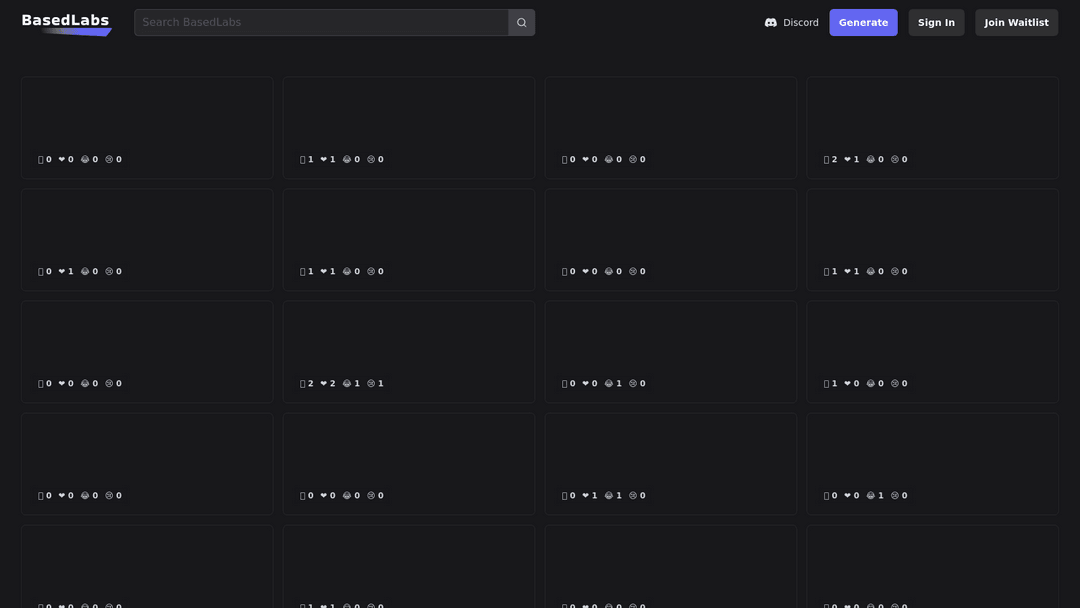This screenshot has width=1080, height=608.
Task: Click sad emoji on card with counts 2, 2, 1, 1
Action: click(375, 384)
